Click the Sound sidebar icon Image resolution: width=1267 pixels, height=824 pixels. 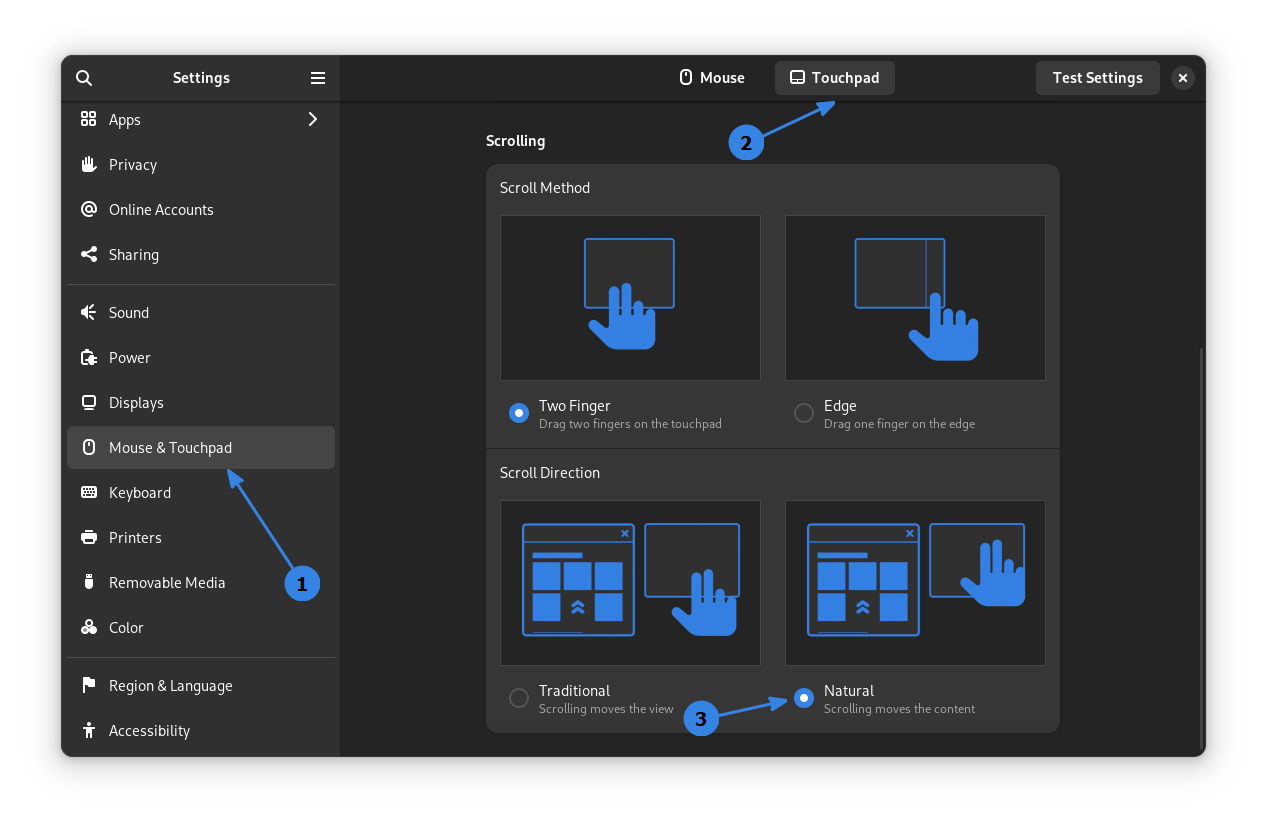(90, 312)
